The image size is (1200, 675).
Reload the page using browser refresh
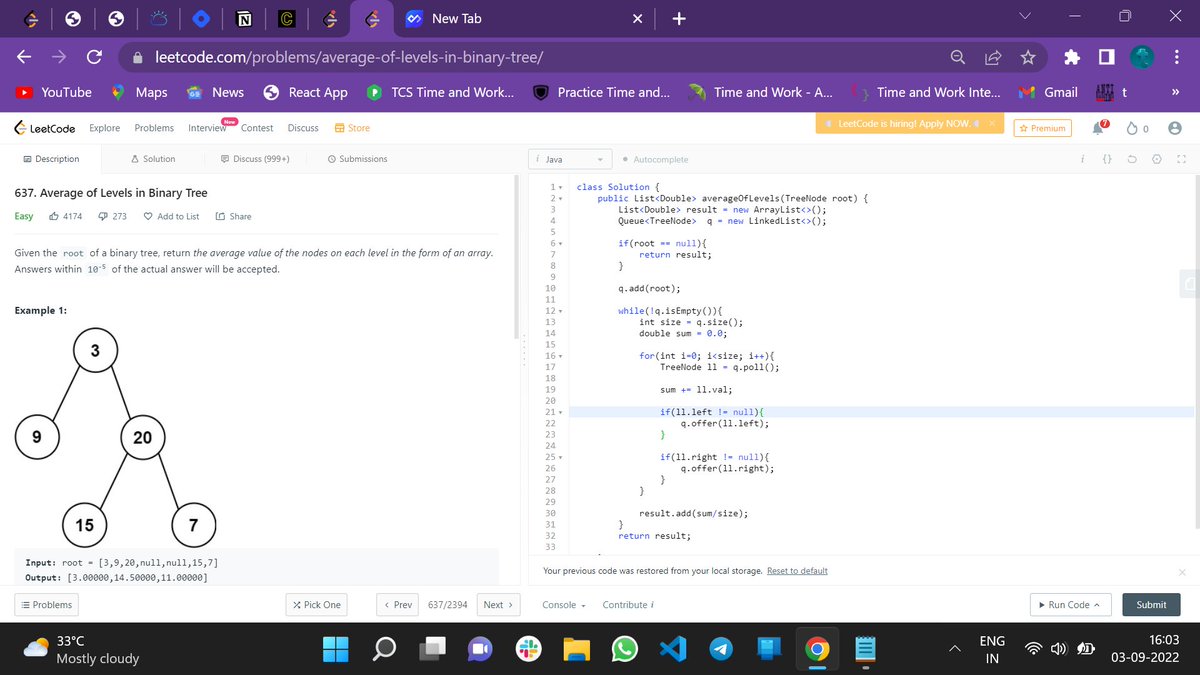(x=94, y=57)
